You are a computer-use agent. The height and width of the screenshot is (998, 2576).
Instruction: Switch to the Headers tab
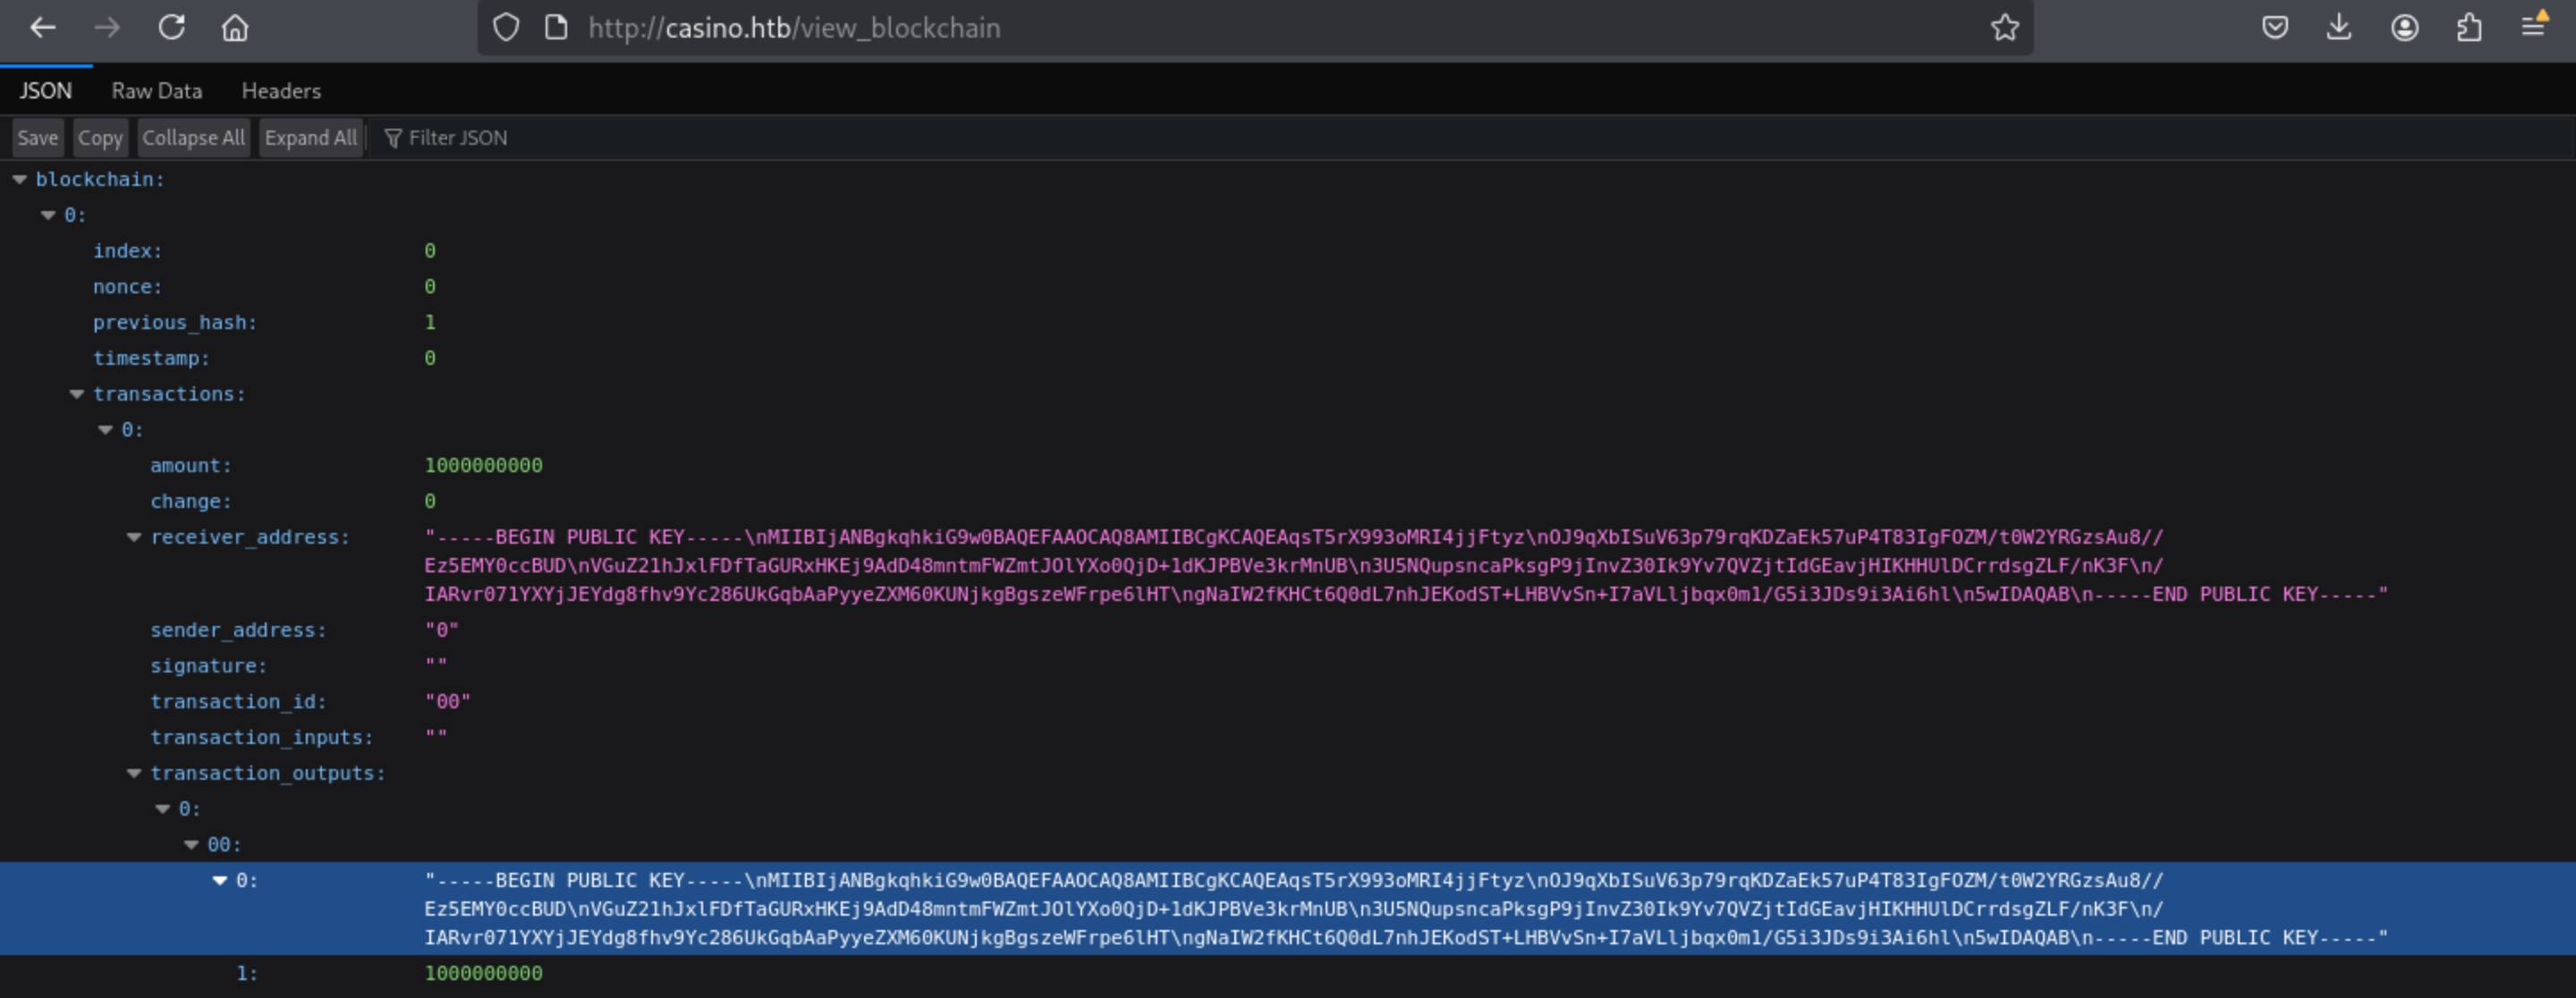281,91
